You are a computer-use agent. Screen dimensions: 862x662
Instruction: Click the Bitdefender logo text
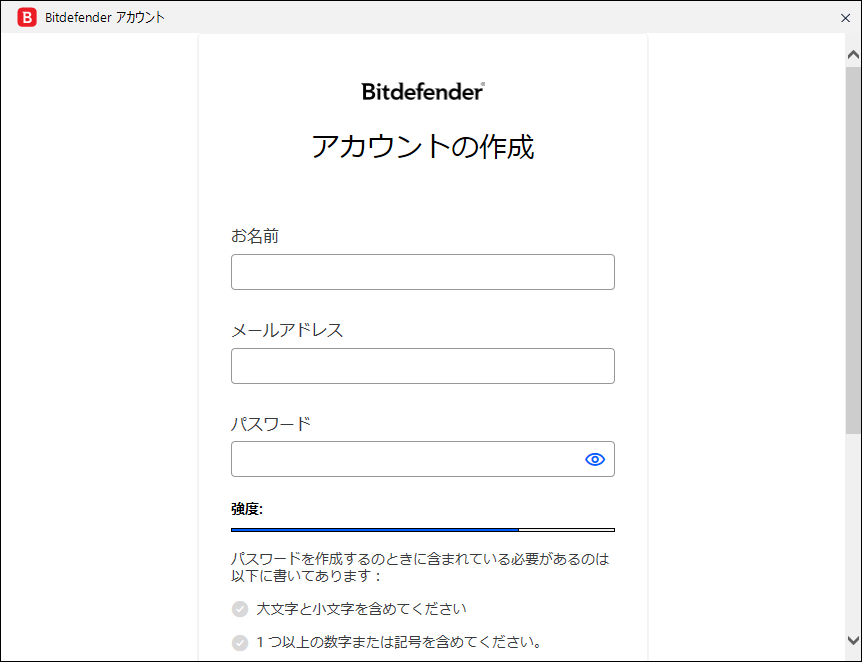coord(423,91)
